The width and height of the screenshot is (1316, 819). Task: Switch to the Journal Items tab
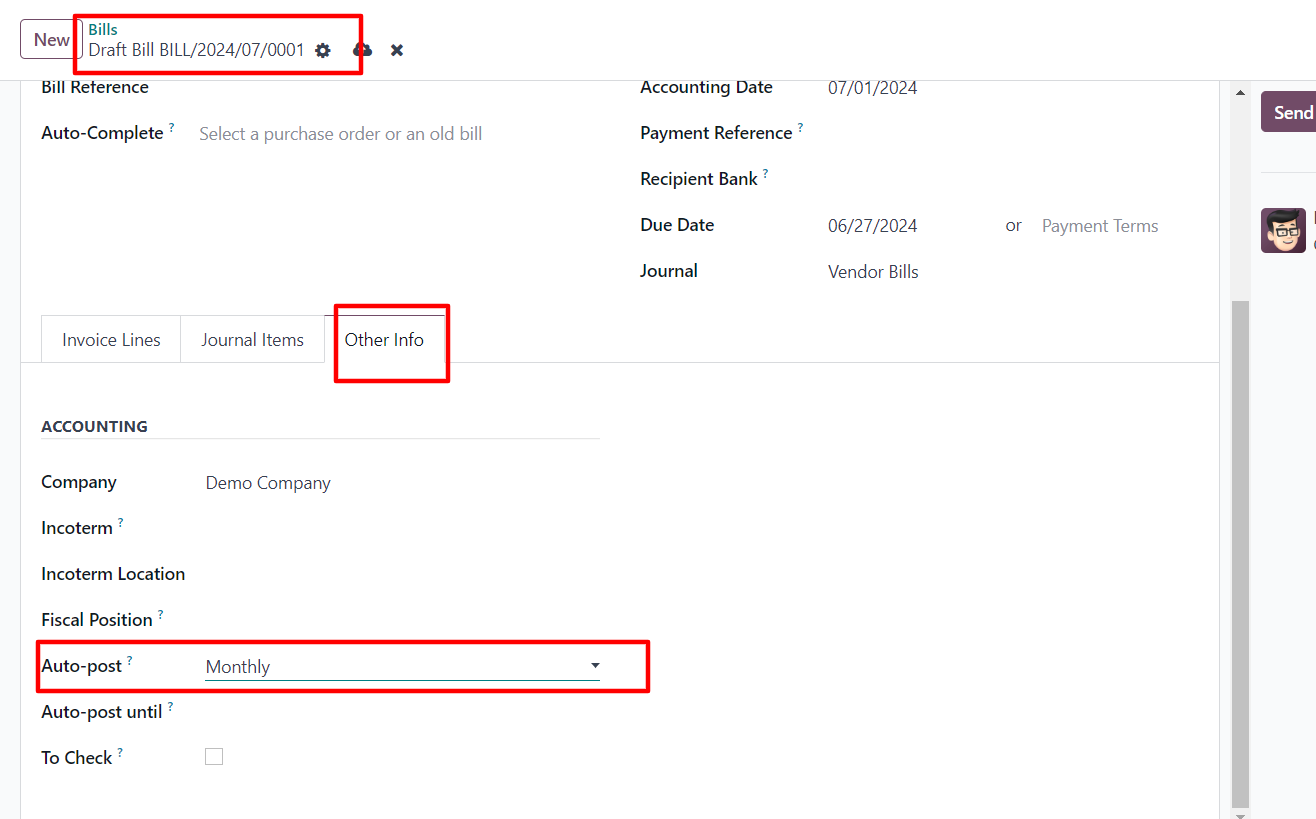[x=252, y=340]
